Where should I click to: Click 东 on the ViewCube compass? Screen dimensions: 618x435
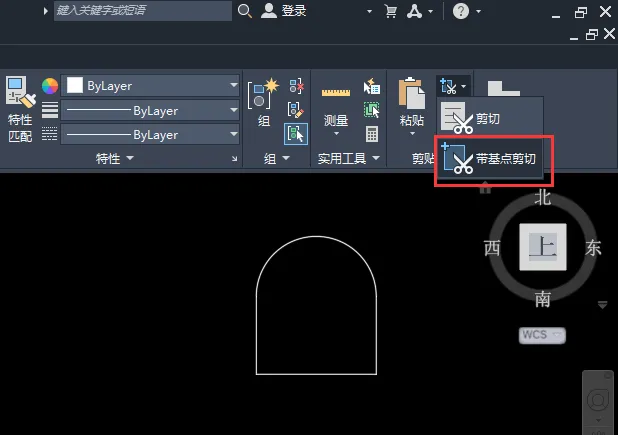pos(593,248)
